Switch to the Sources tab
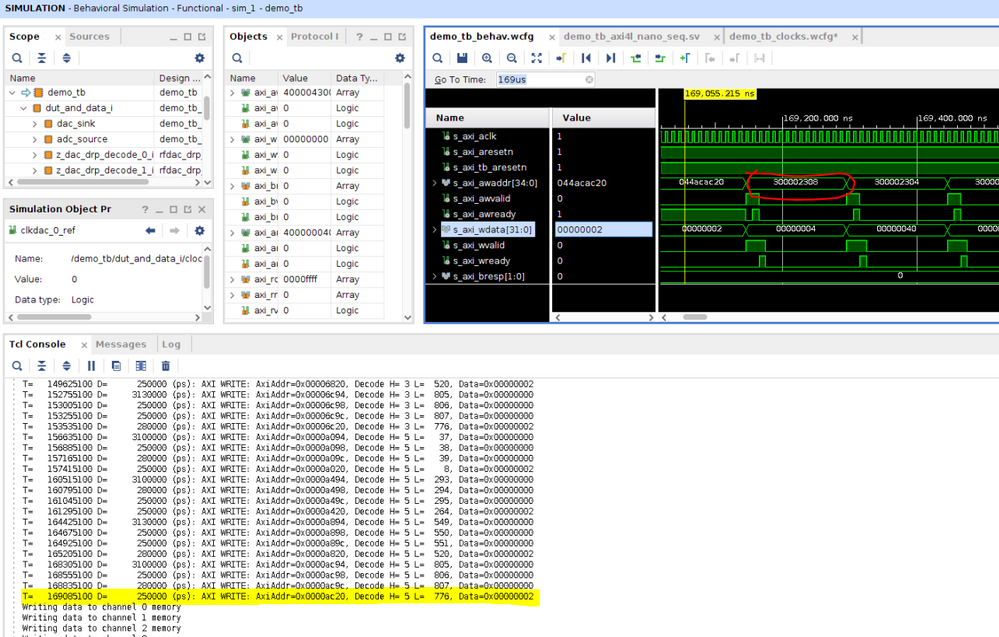999x637 pixels. tap(89, 37)
